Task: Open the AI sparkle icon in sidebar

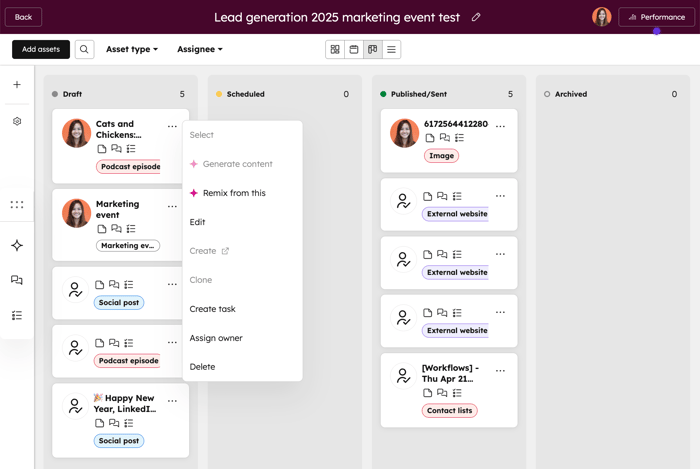Action: [17, 245]
